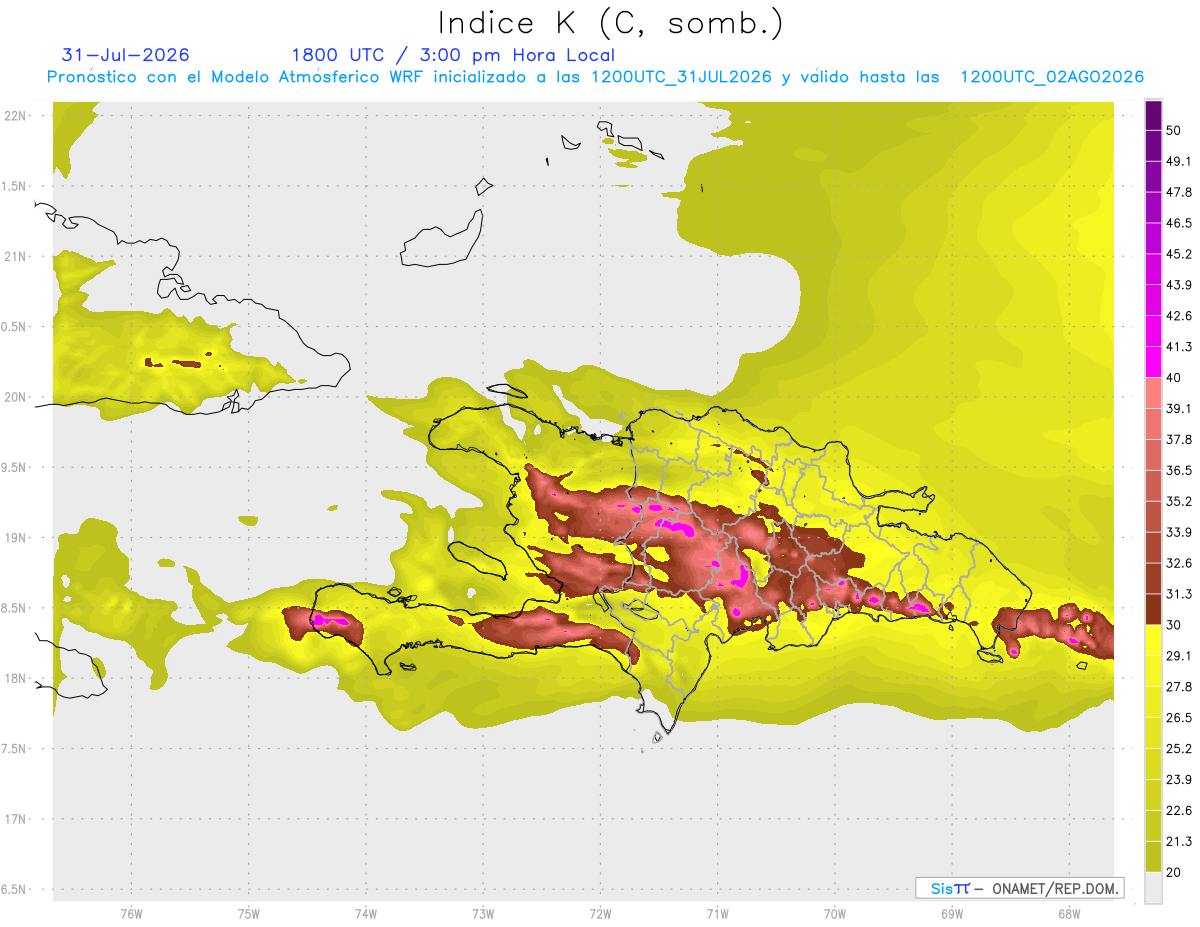Viewport: 1200px width, 927px height.
Task: Click the '23.9' color scale value
Action: point(1179,780)
